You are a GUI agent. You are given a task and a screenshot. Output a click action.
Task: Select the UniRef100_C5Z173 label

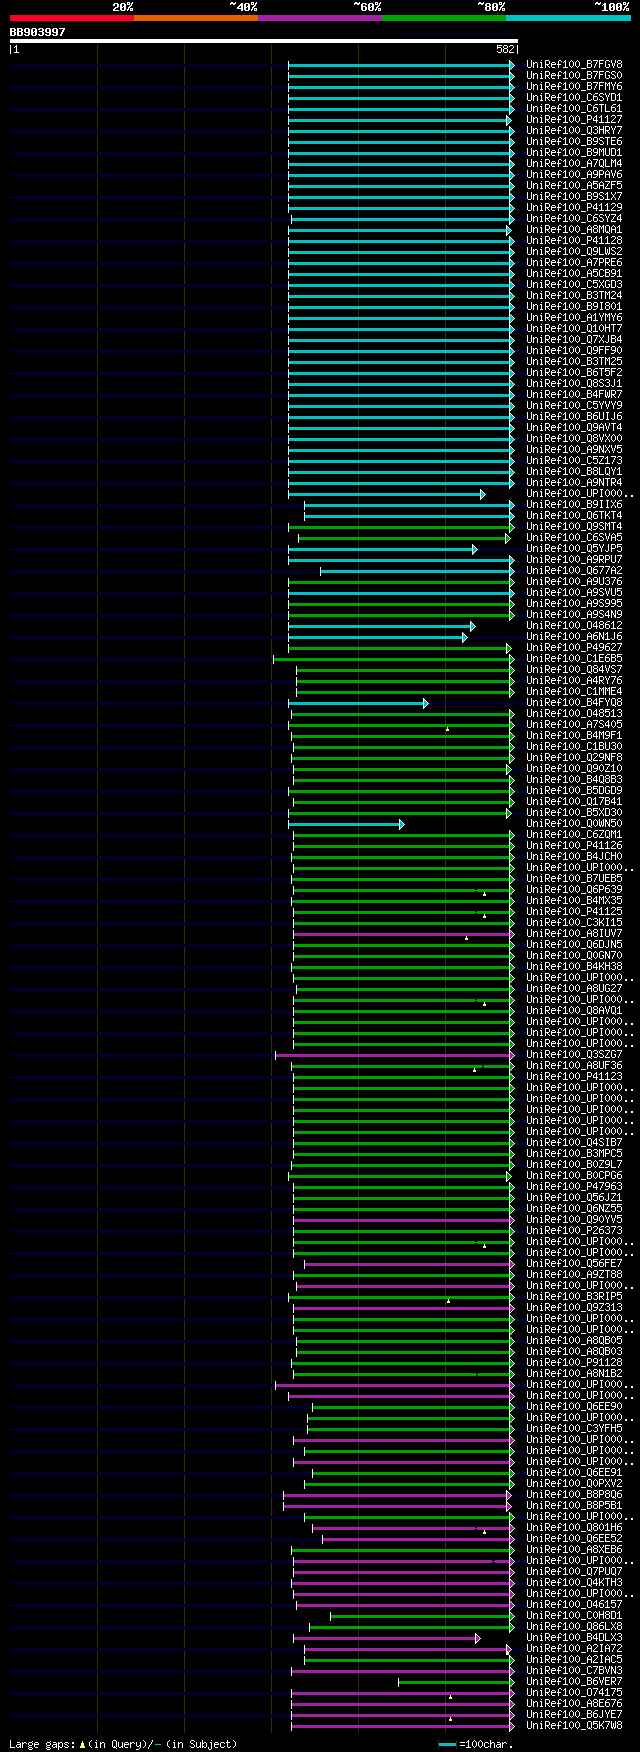coord(574,461)
